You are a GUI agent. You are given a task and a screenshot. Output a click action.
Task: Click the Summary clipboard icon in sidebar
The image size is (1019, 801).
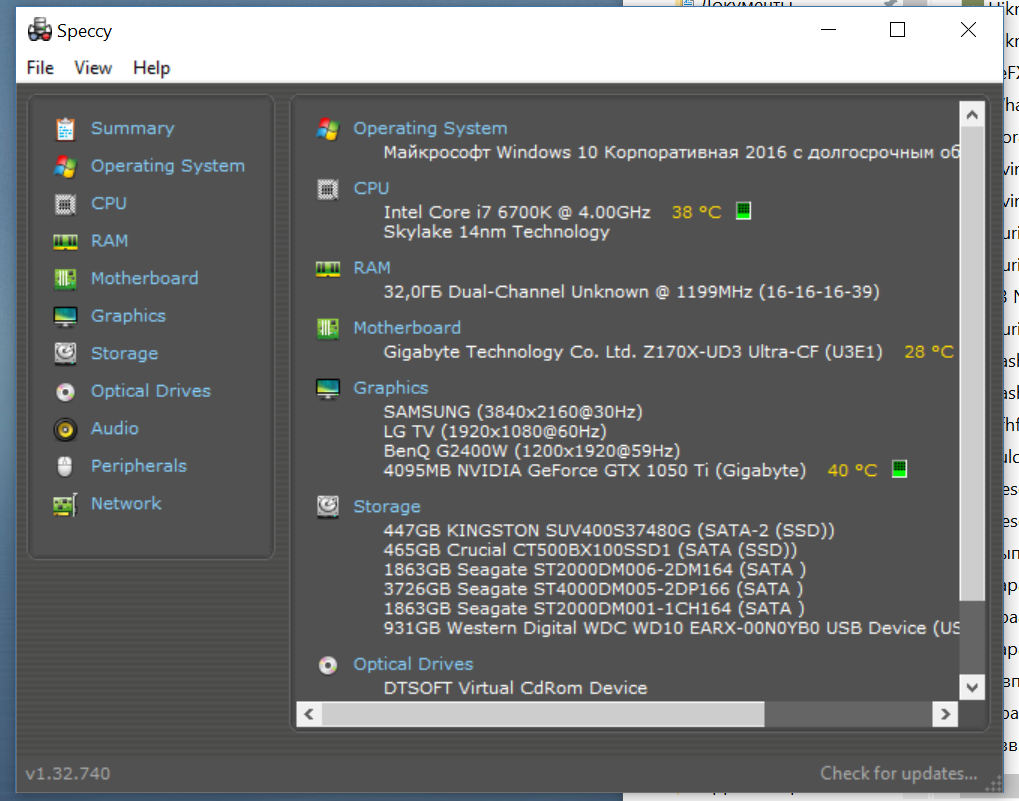pos(65,129)
